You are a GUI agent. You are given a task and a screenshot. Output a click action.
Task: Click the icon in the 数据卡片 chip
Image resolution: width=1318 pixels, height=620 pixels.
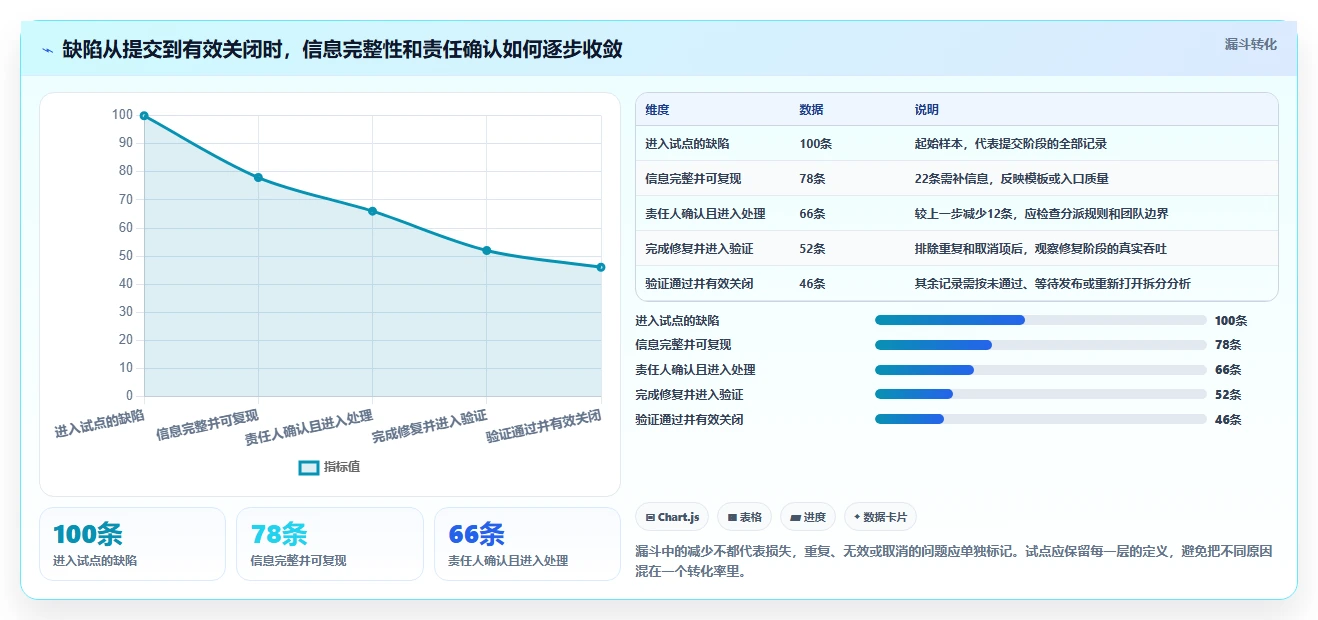click(x=857, y=517)
